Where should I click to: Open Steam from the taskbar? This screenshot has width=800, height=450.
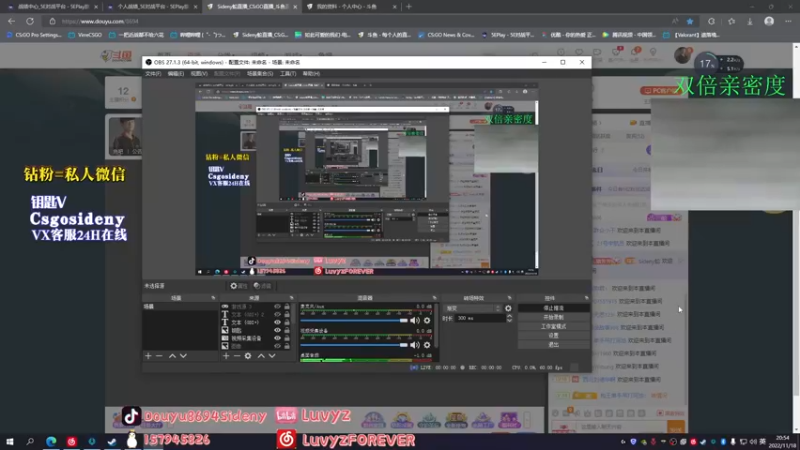click(112, 441)
